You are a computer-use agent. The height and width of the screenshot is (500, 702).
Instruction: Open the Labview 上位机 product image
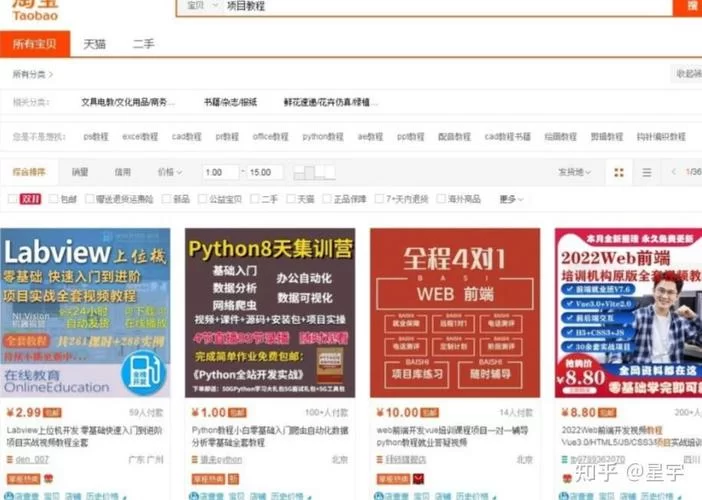85,312
